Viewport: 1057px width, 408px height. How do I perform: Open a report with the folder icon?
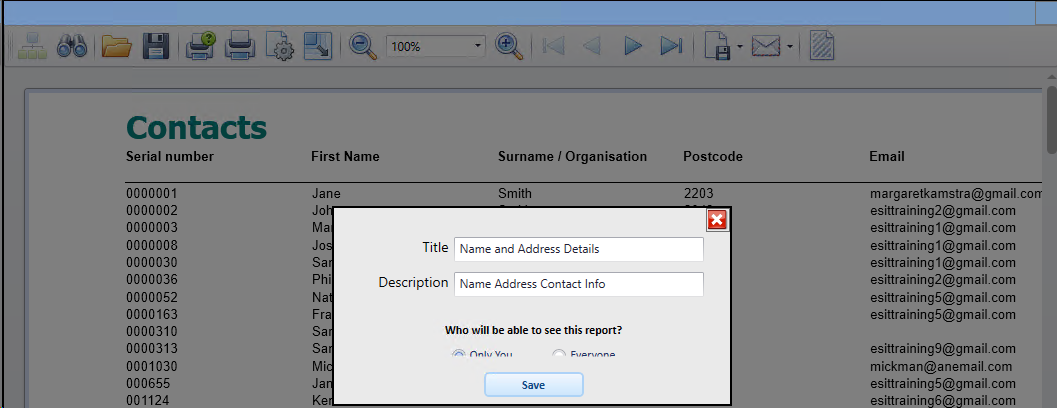tap(117, 46)
